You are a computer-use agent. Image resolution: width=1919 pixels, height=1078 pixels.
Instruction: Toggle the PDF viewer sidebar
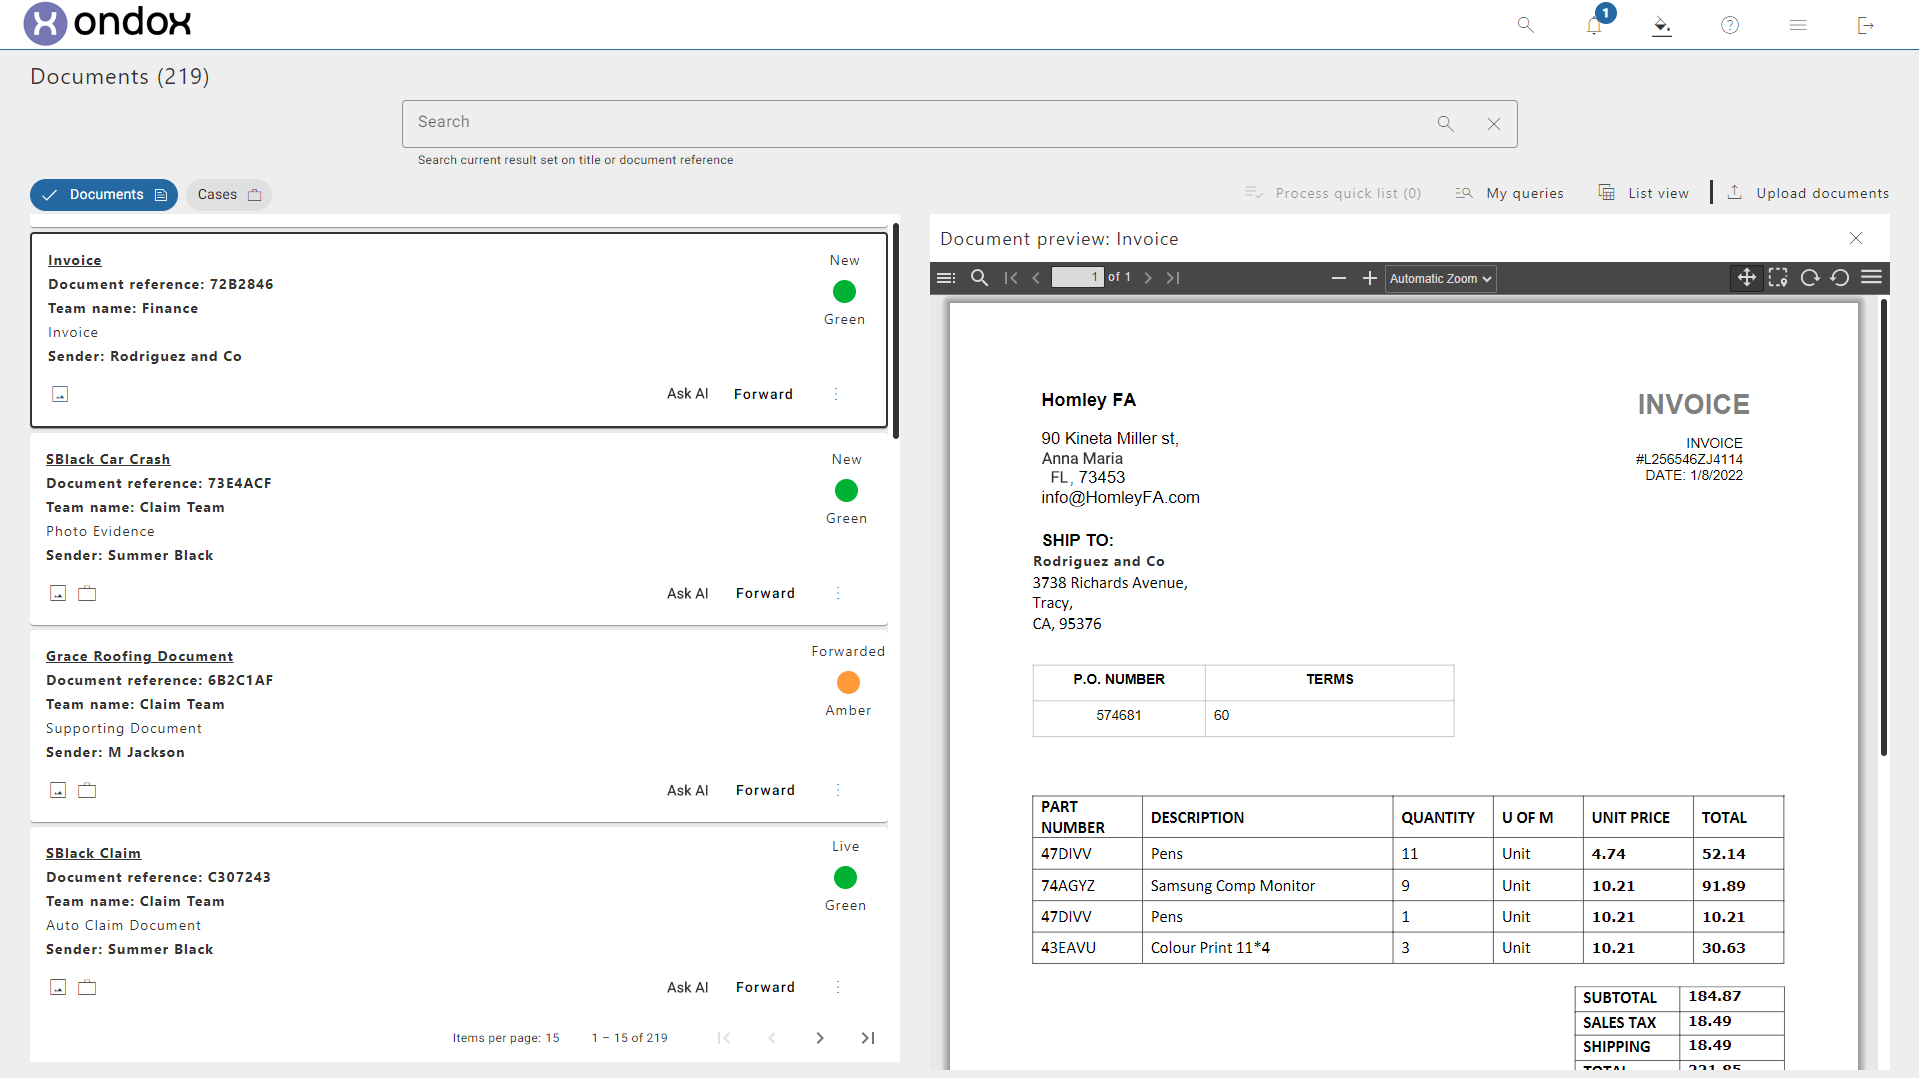(945, 278)
